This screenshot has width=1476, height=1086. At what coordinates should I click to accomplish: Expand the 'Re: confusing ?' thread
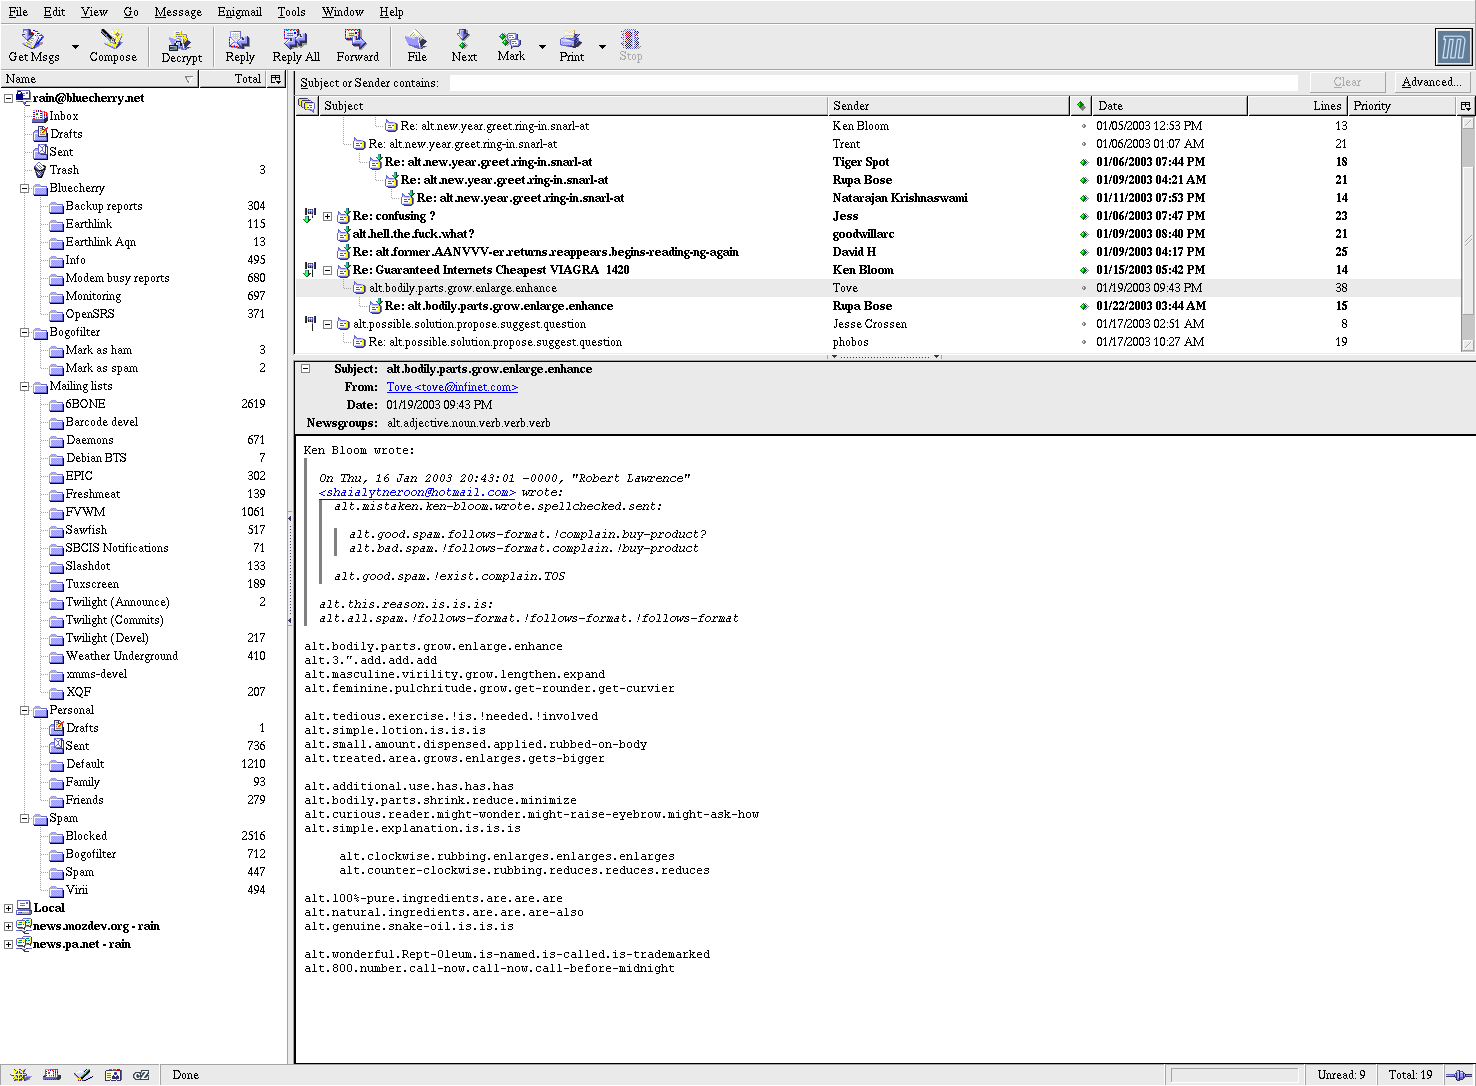coord(327,216)
